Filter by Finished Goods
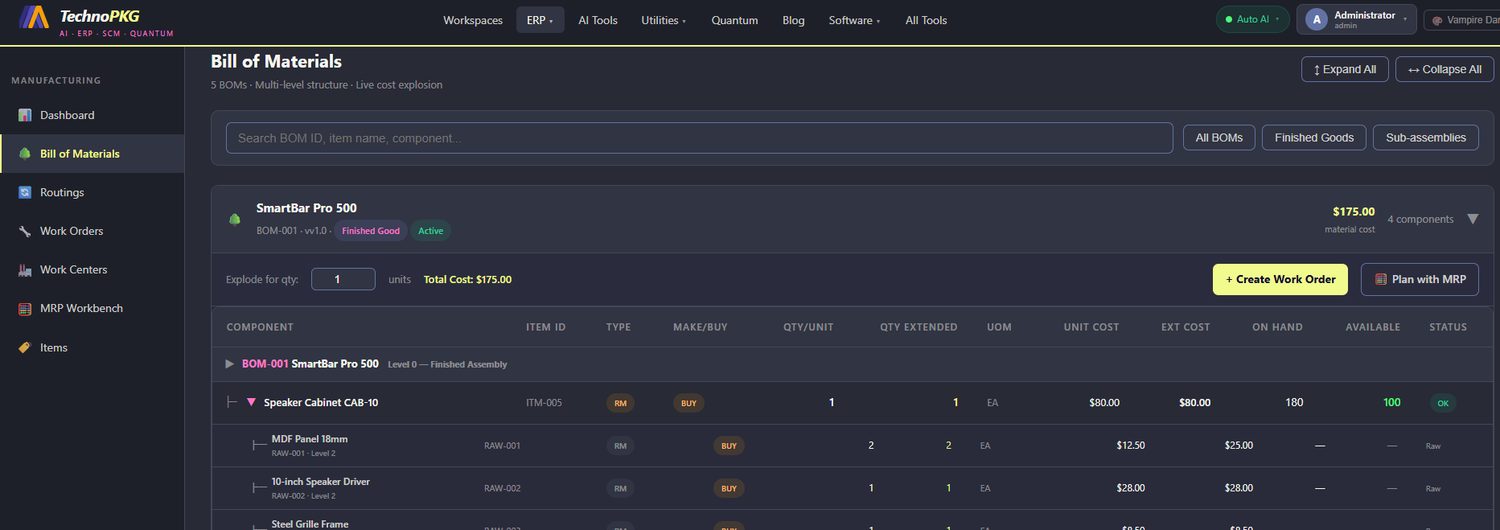Screen dimensions: 1500x530 (x=1314, y=138)
